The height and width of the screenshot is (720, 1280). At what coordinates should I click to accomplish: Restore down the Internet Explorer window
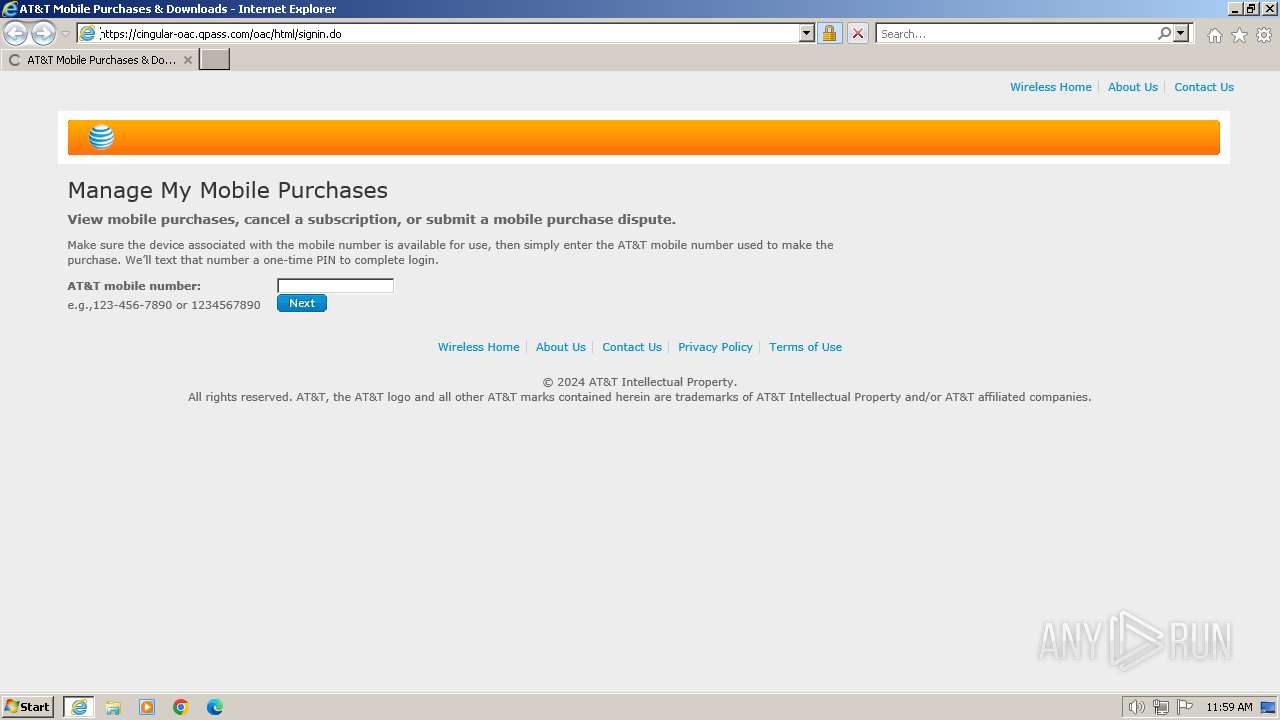[x=1252, y=8]
